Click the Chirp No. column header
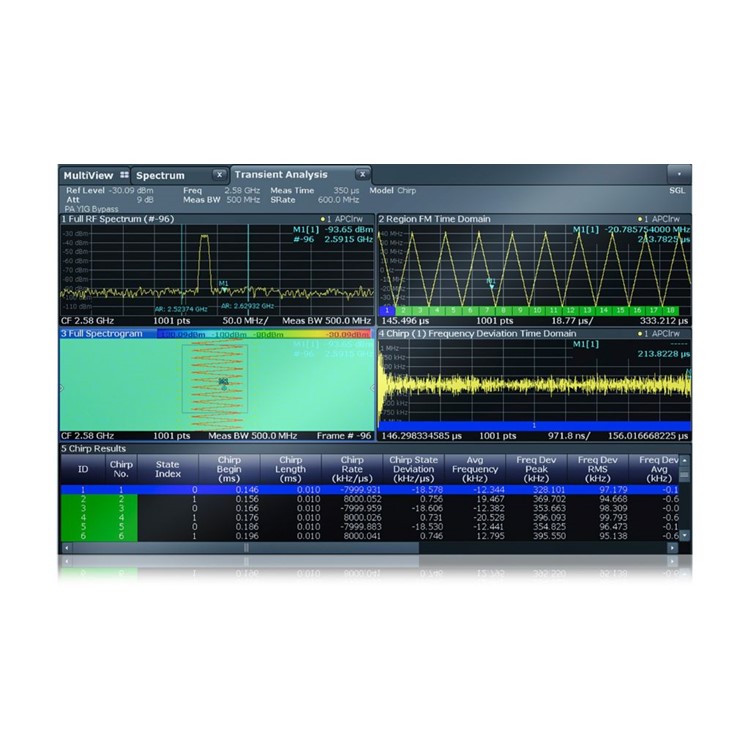The width and height of the screenshot is (750, 750). 121,469
